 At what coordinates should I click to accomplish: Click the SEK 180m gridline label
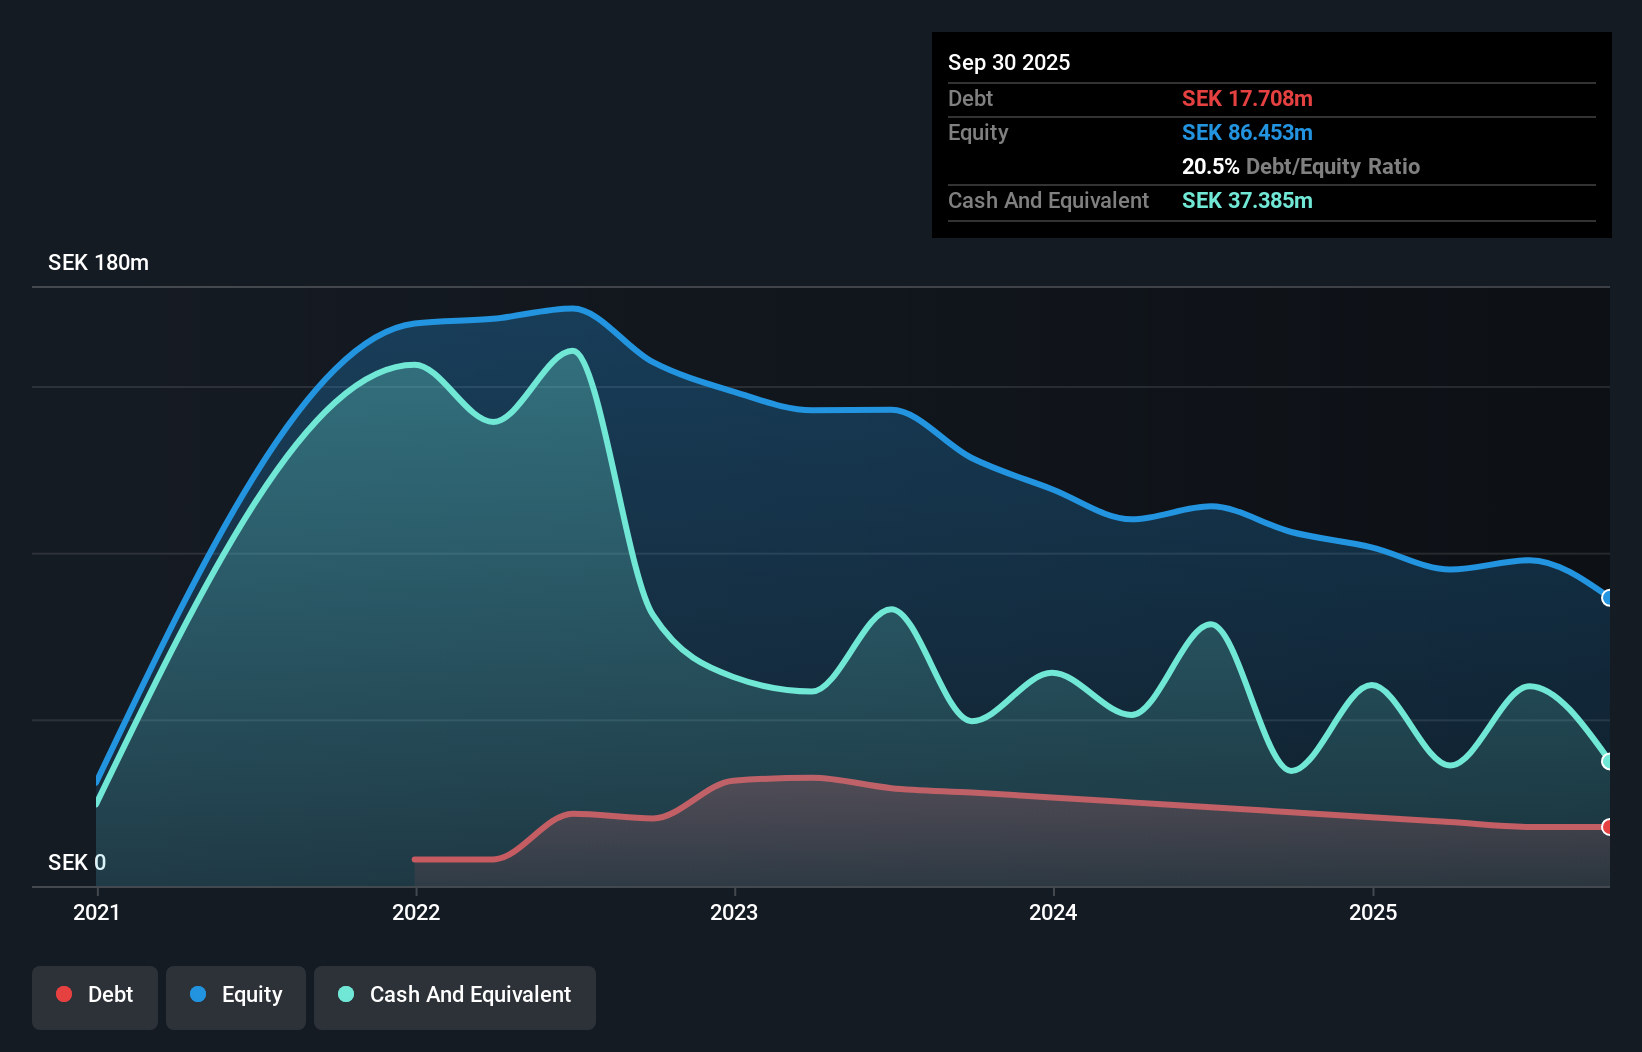click(97, 263)
